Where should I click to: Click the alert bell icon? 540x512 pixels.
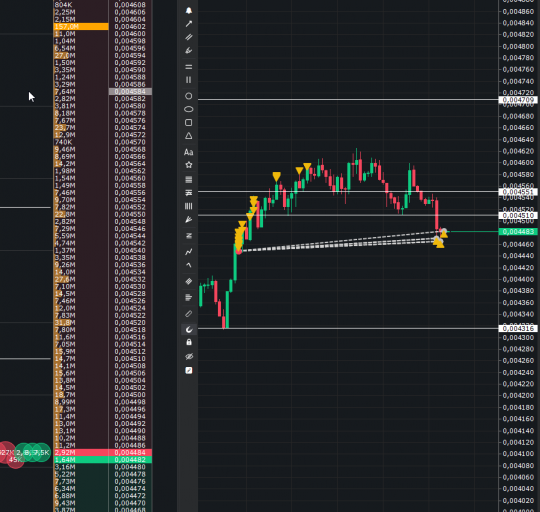(x=189, y=11)
